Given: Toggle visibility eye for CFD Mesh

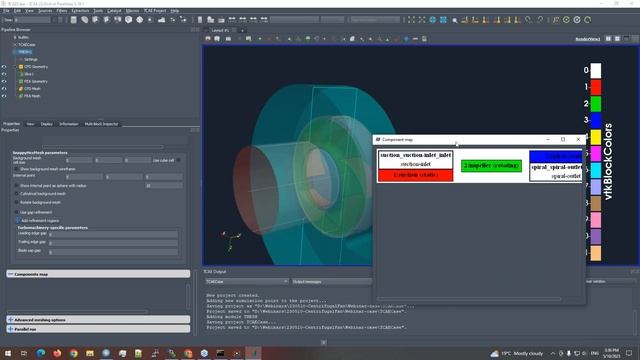Looking at the screenshot, I should pos(4,89).
